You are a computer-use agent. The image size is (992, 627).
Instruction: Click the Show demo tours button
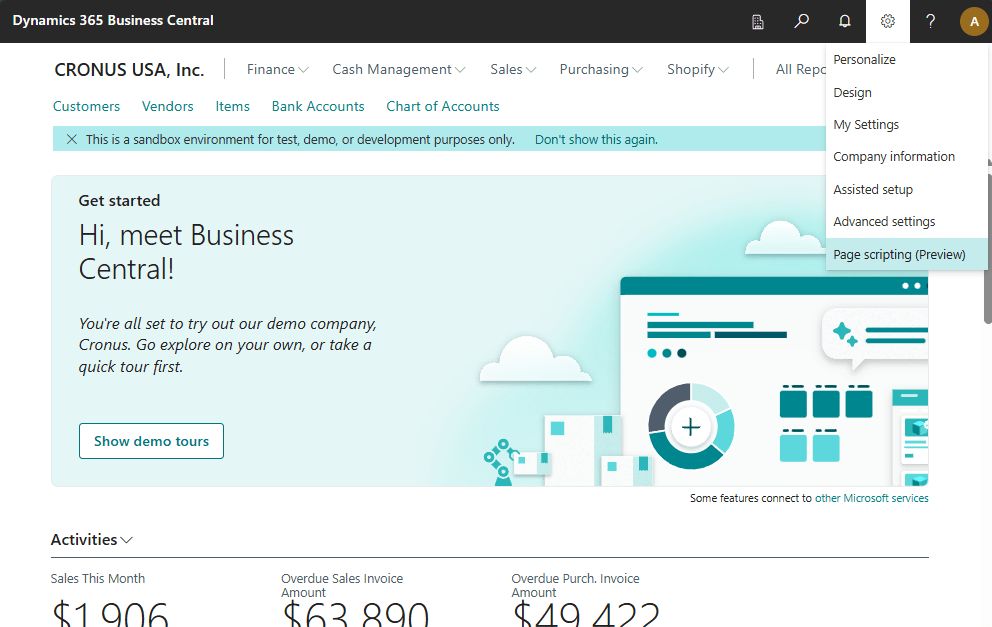151,441
